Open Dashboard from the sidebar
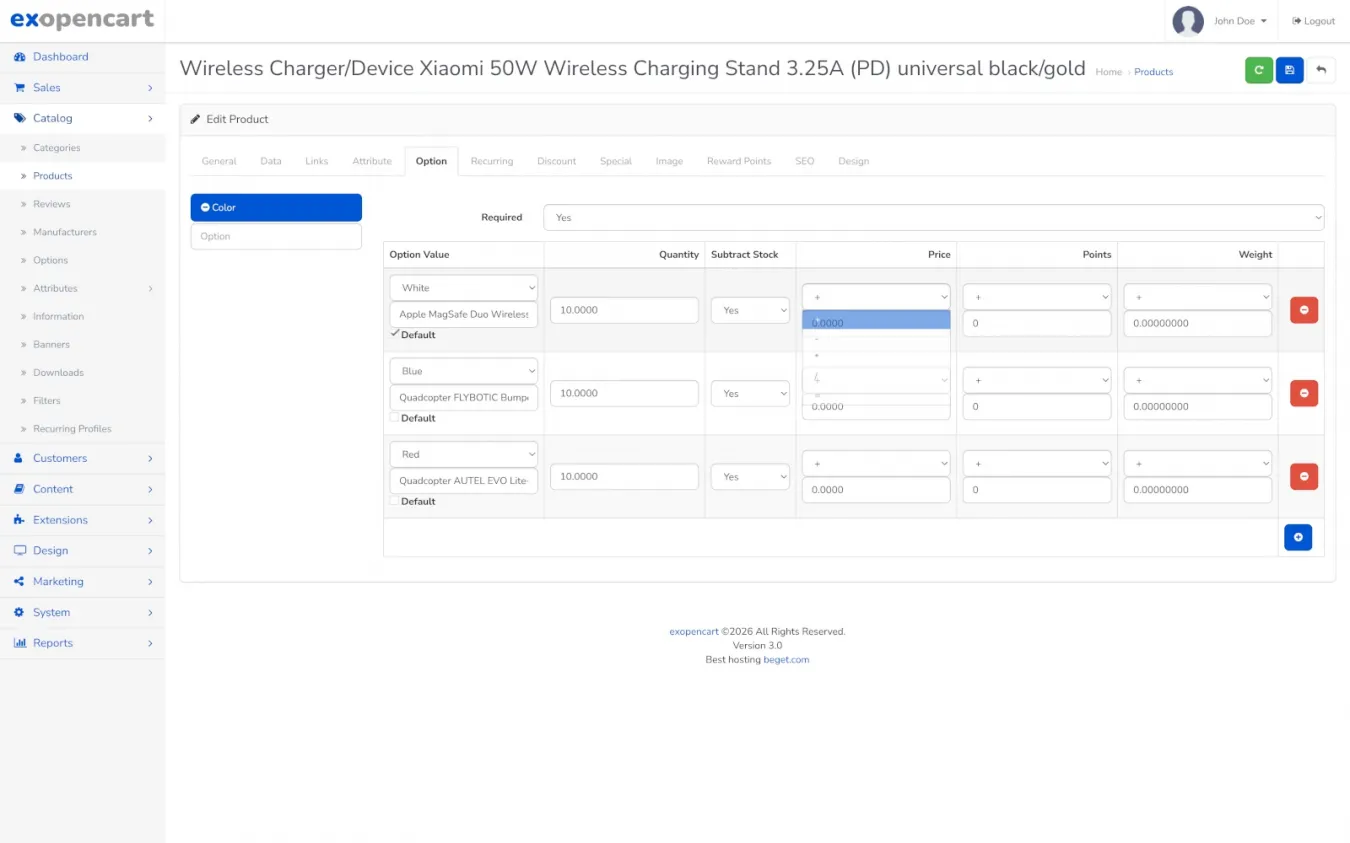Screen dimensions: 1350x843 pos(60,57)
